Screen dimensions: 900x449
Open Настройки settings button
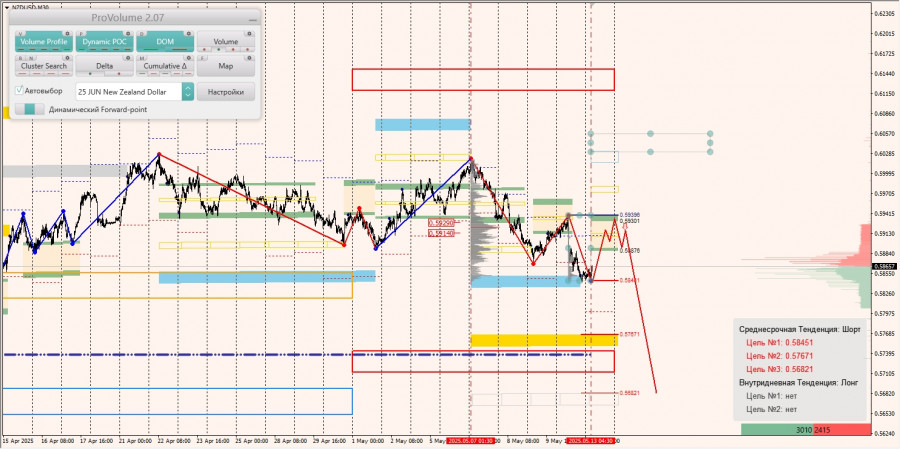point(226,92)
